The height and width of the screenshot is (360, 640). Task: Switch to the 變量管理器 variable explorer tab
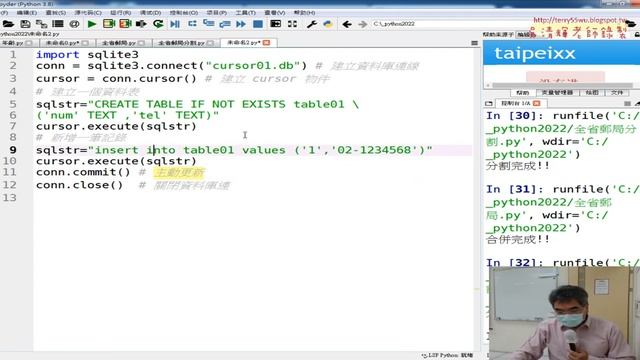557,93
